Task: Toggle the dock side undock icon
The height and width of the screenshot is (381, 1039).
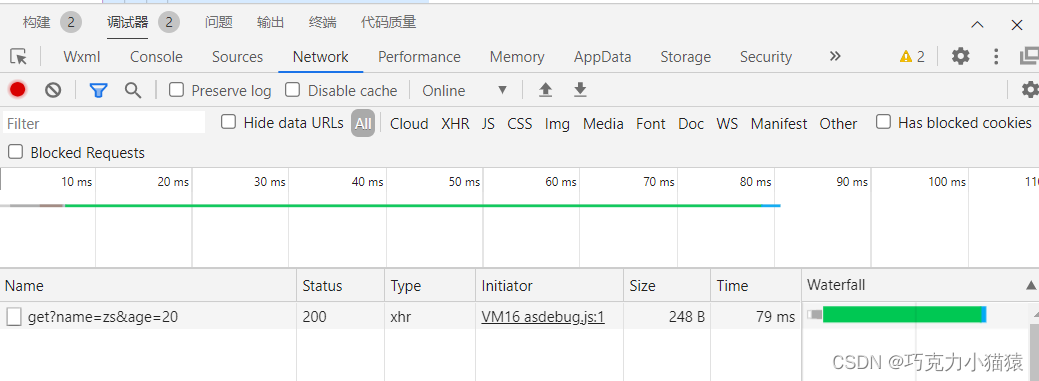Action: (x=1030, y=56)
